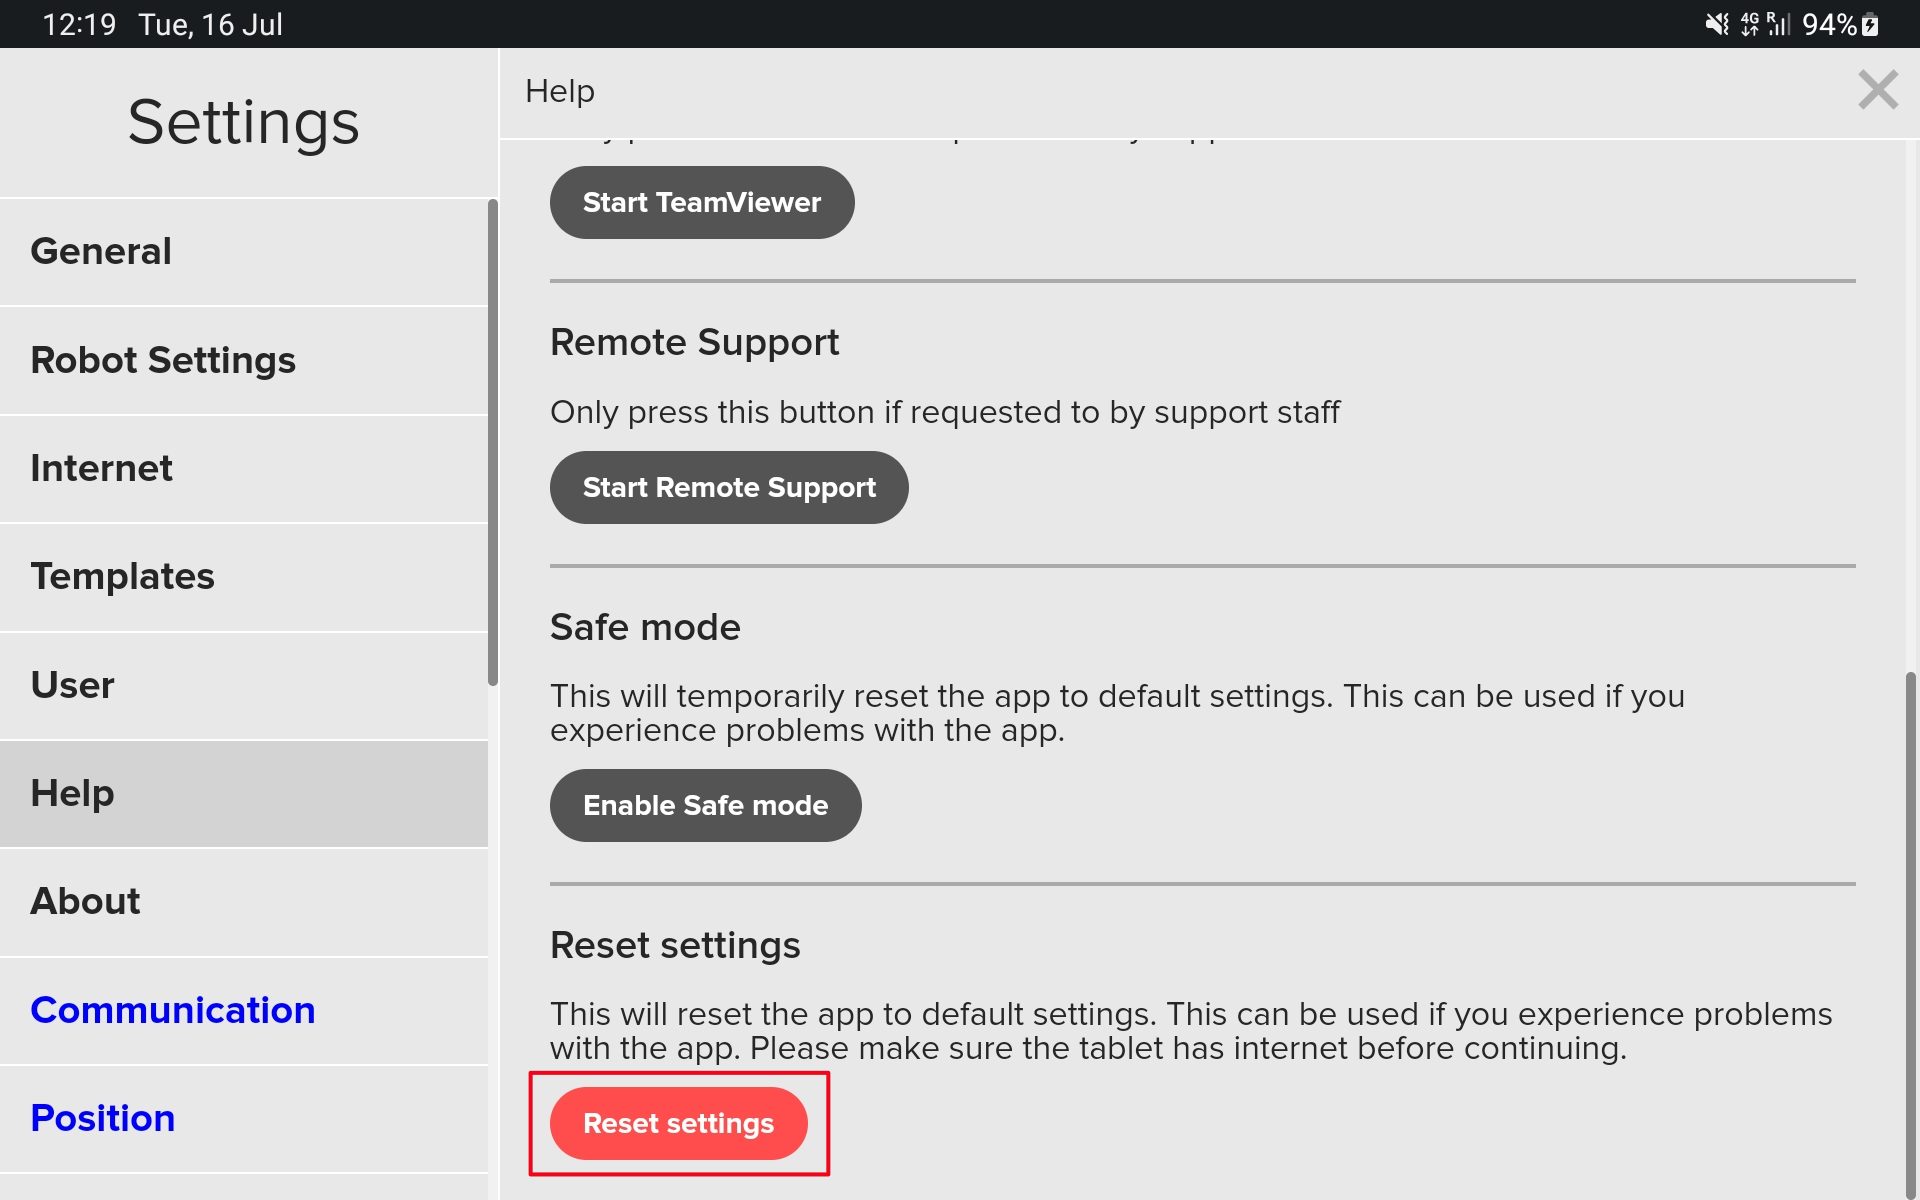Click 'Only press this button if requested' text

[x=945, y=412]
